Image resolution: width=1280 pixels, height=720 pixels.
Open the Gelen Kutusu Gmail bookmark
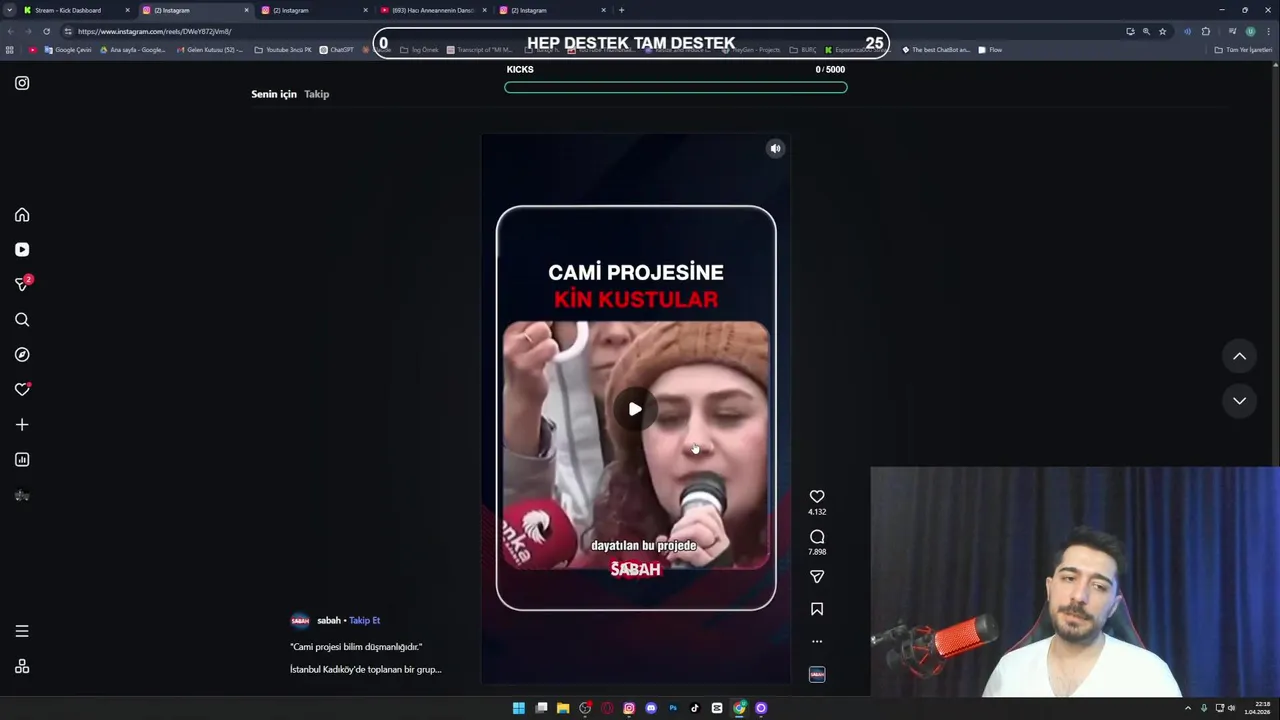[x=209, y=50]
